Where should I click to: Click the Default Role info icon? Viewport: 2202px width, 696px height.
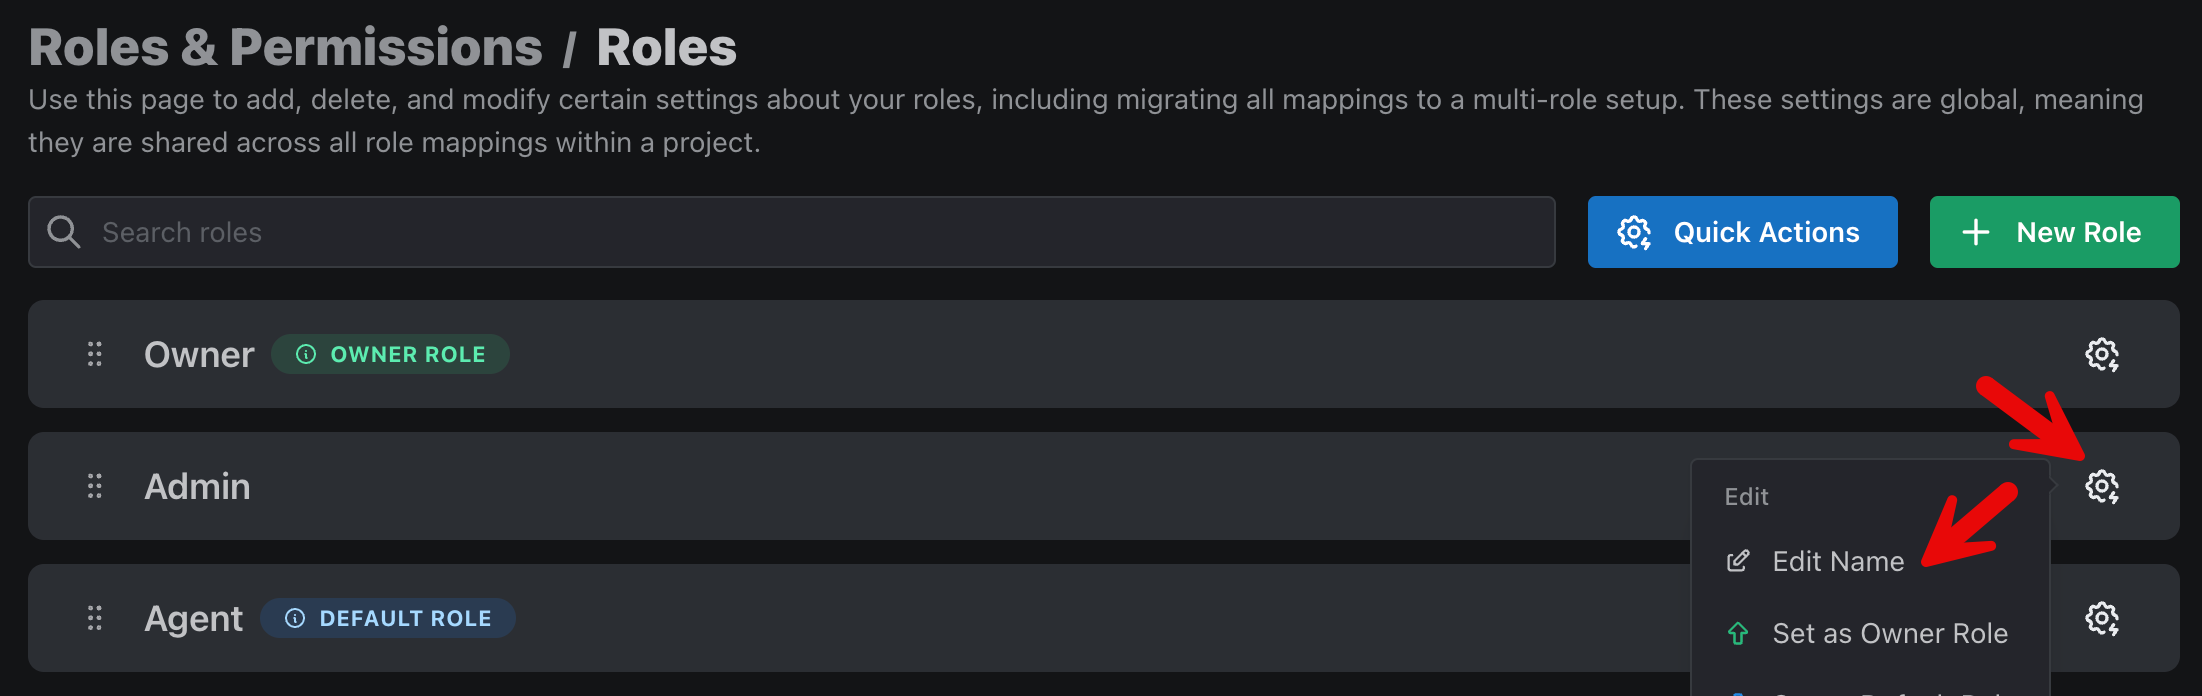pos(295,618)
